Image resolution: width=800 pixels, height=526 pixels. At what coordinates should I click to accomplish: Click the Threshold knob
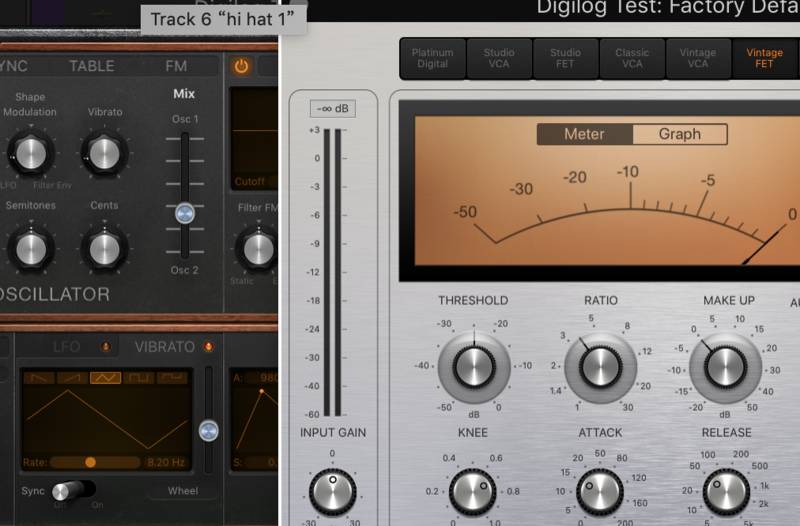point(473,364)
